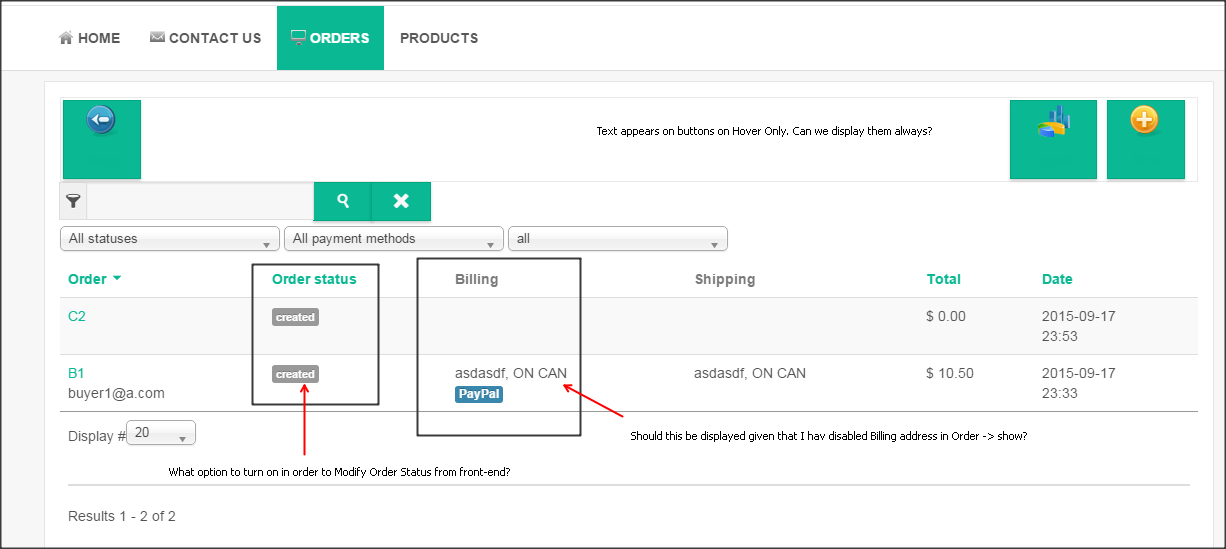Expand the All statuses dropdown
This screenshot has height=549, width=1226.
[x=170, y=239]
